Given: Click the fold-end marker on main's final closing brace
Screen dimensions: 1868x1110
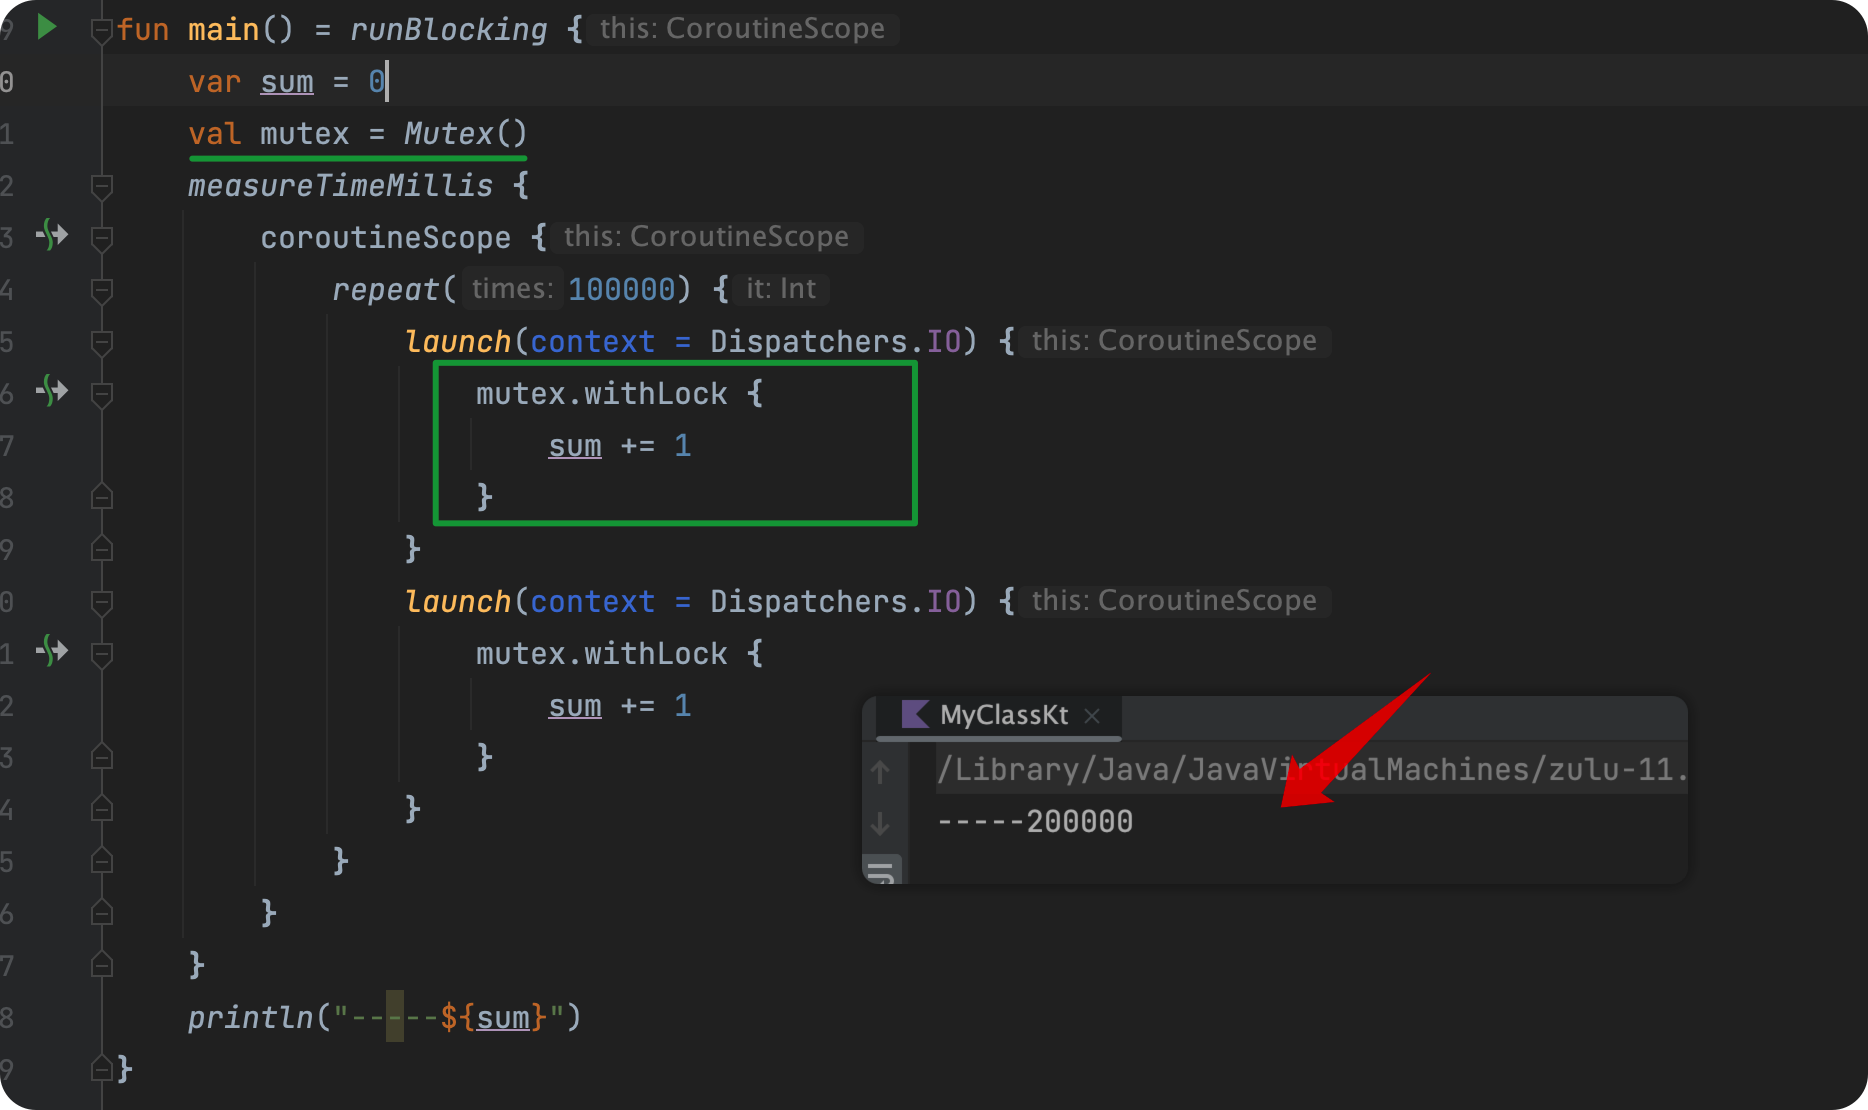Looking at the screenshot, I should point(101,1068).
